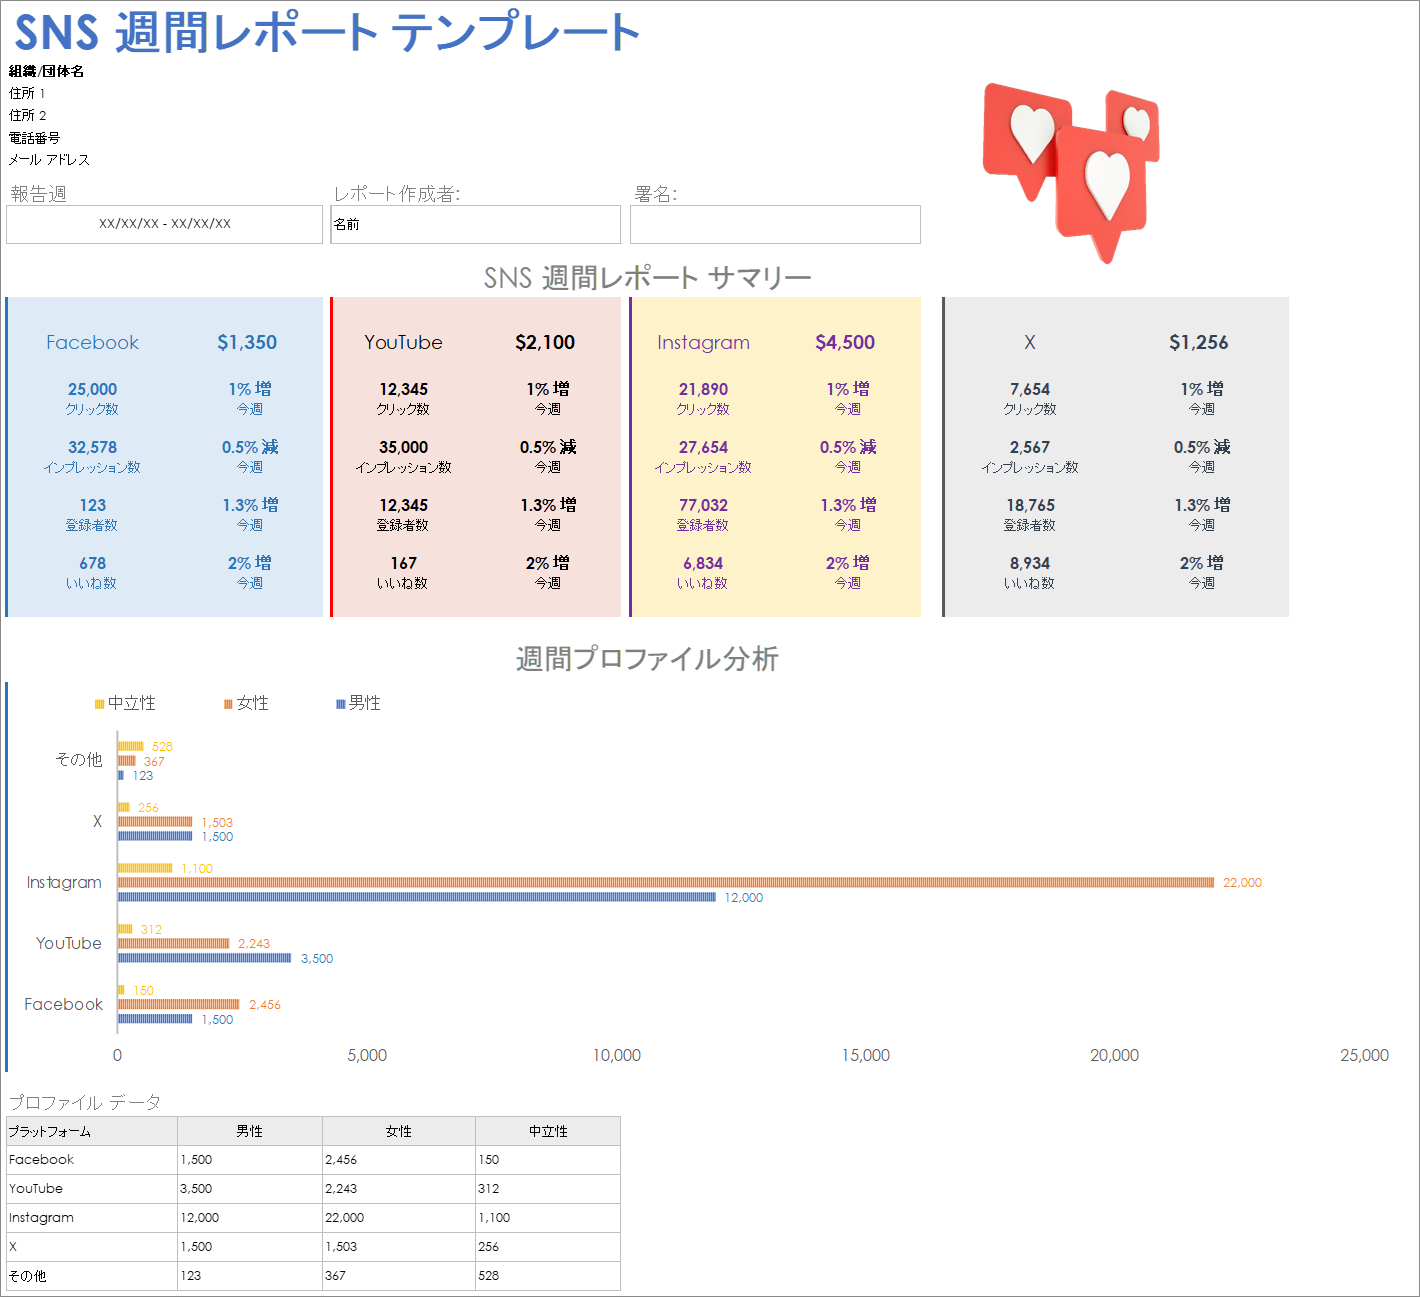Click the 25,000 axis tick label

[x=1364, y=1055]
